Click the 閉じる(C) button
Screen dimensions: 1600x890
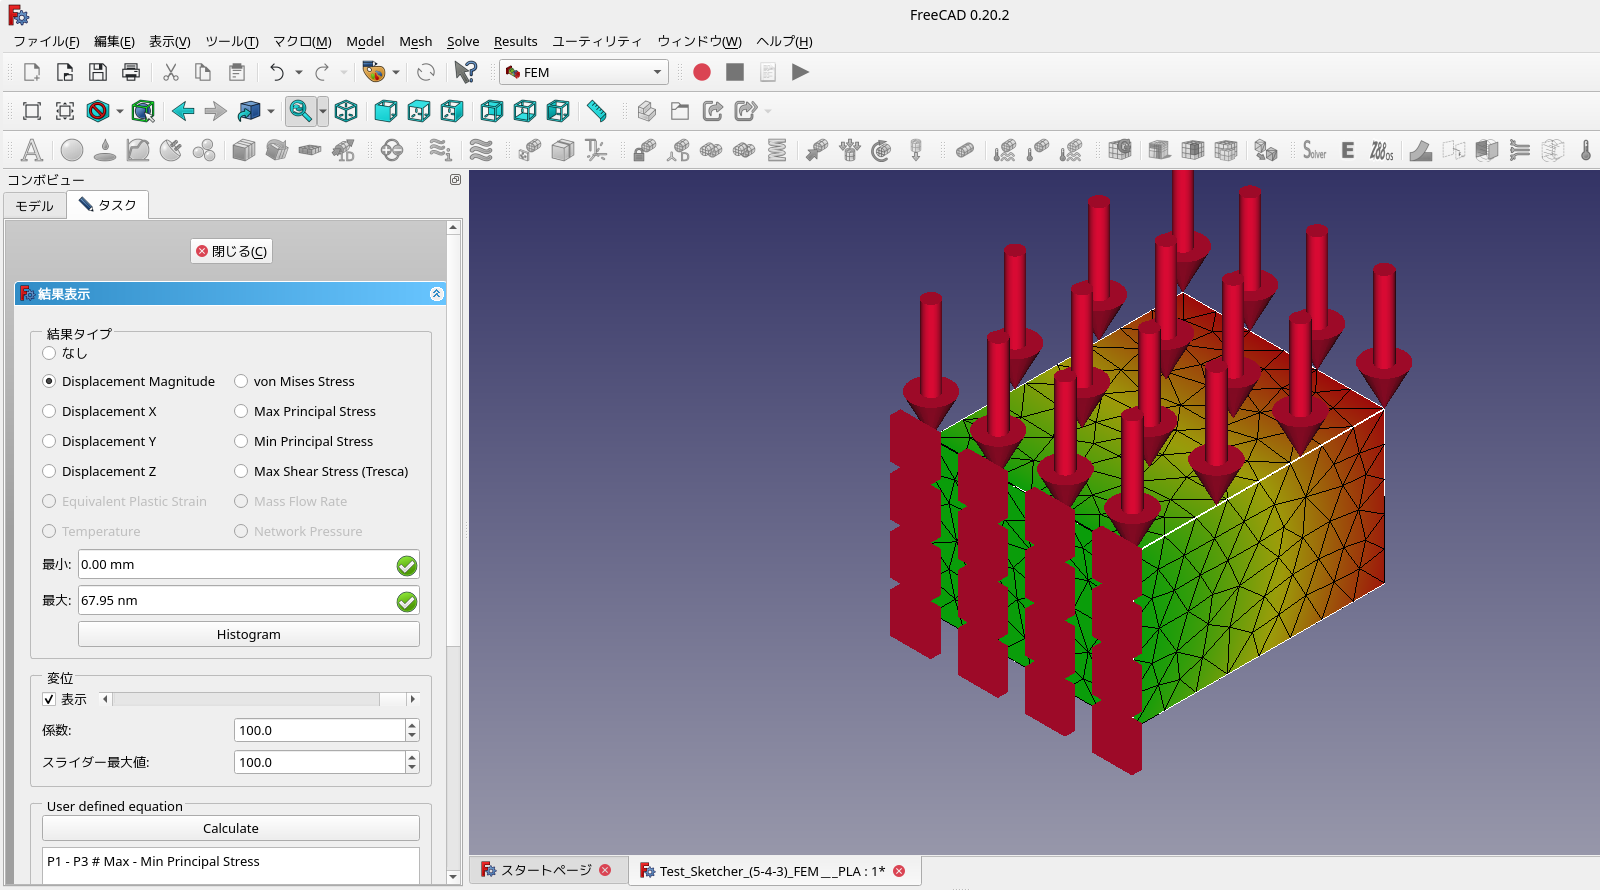[x=231, y=251]
